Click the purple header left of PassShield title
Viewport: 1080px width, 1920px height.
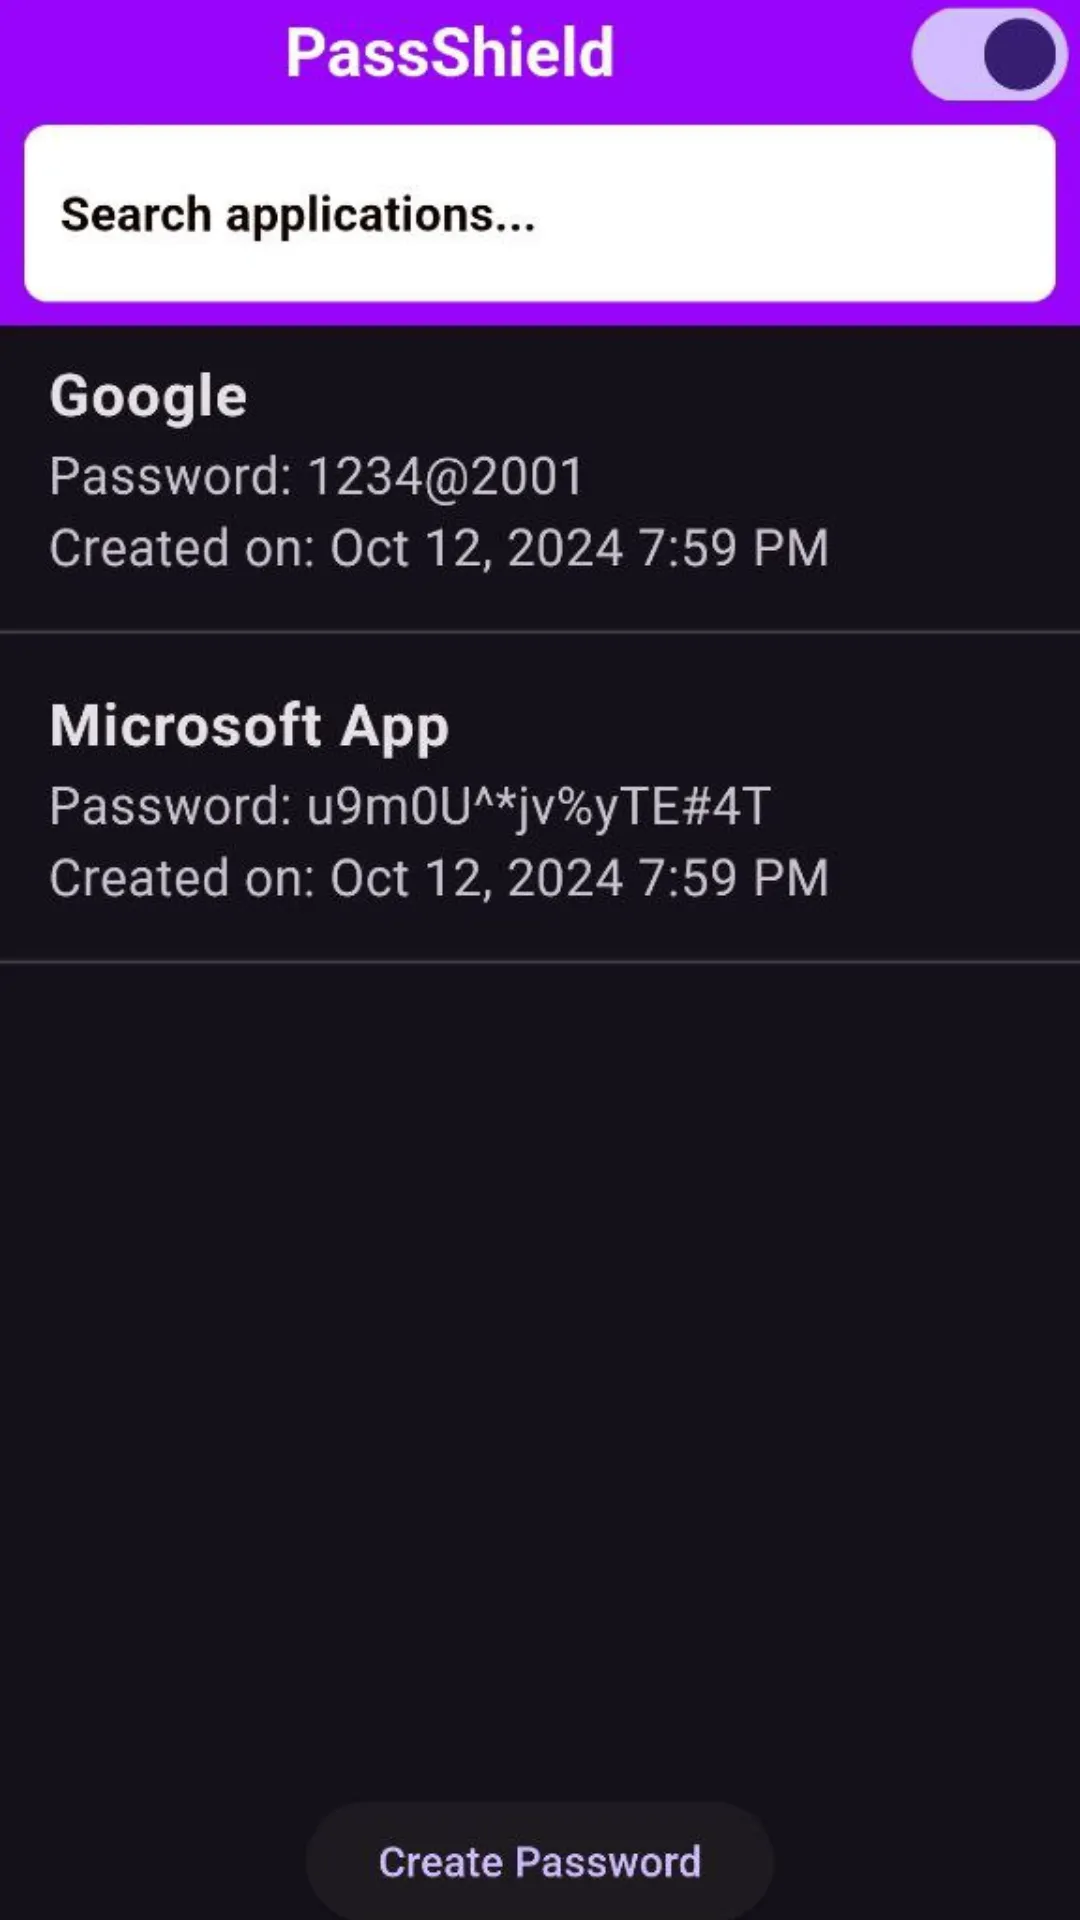140,54
